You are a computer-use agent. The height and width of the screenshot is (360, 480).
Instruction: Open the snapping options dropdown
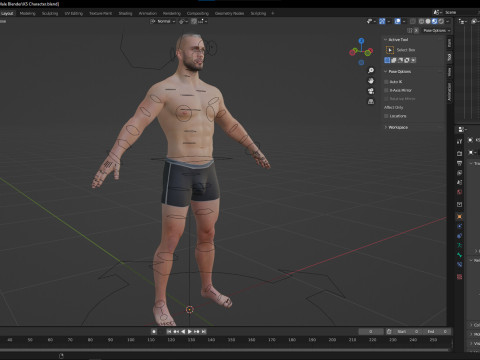pos(203,21)
